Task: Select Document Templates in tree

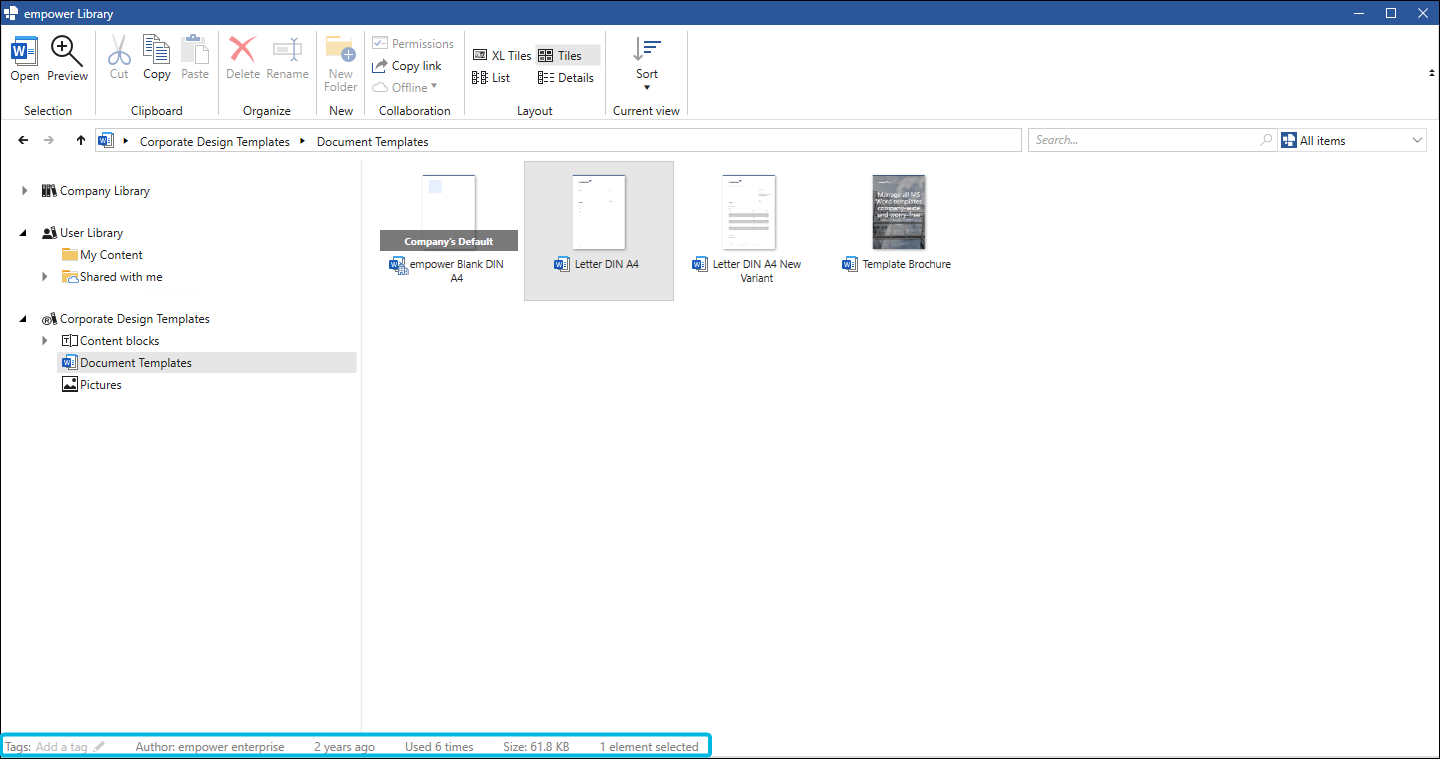Action: (206, 363)
